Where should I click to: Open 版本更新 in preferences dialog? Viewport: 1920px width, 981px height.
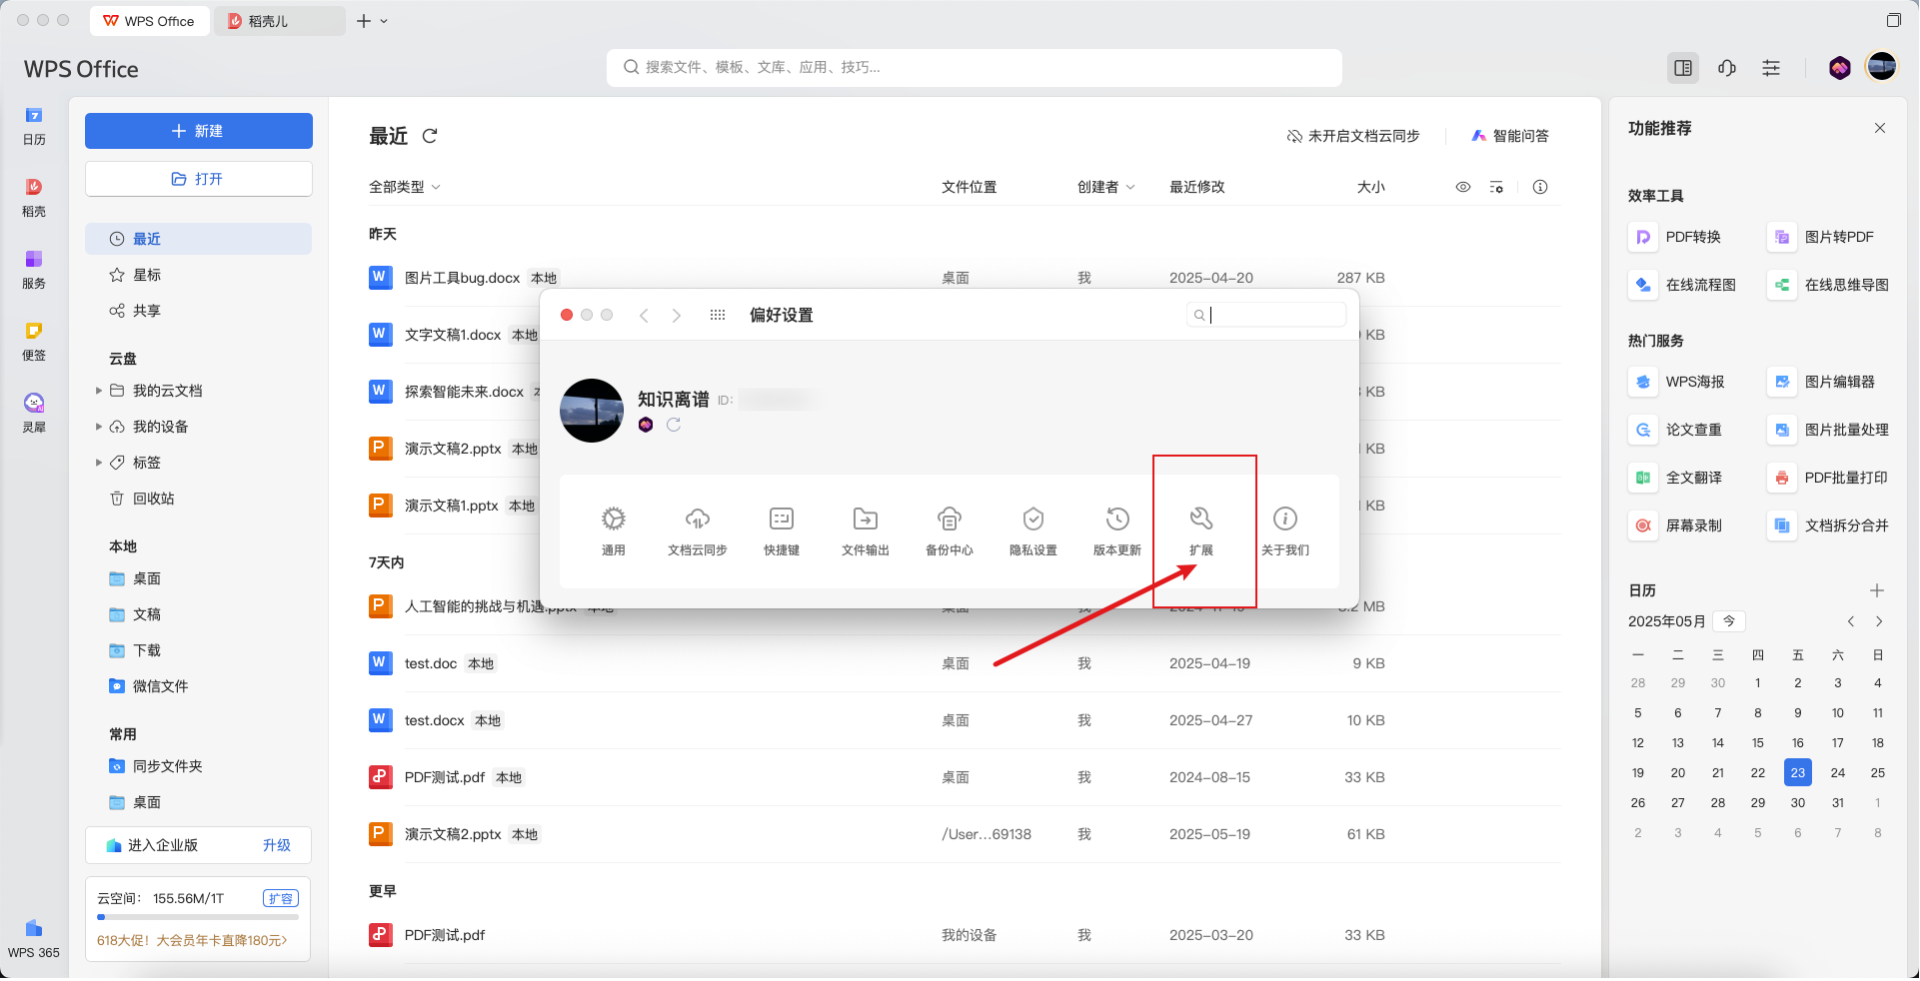coord(1117,531)
